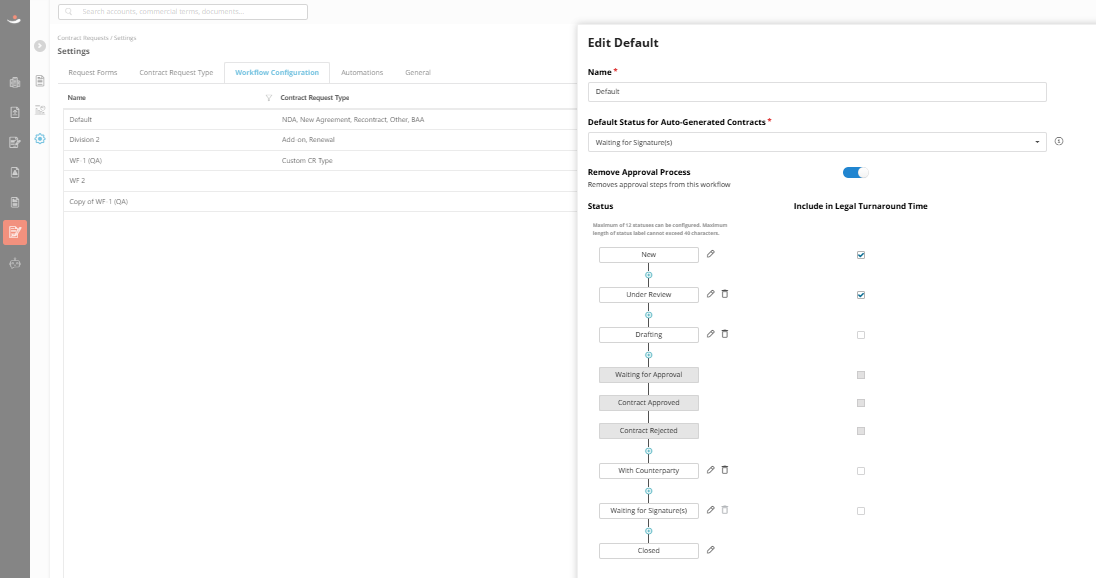This screenshot has width=1096, height=578.
Task: Add a status before With Counterparty
Action: click(649, 451)
